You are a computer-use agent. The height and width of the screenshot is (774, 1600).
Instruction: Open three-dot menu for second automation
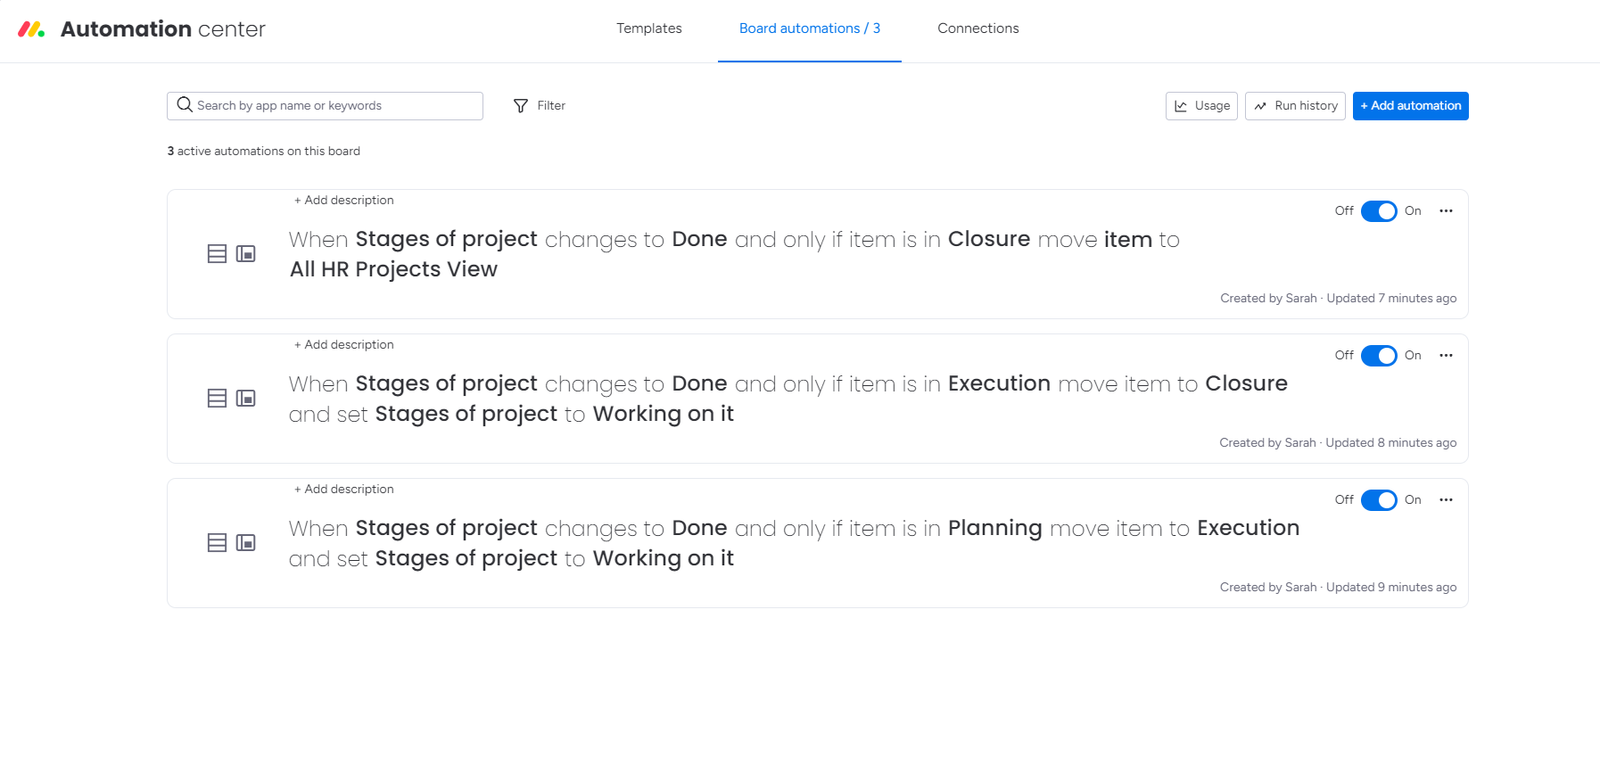[x=1445, y=355]
